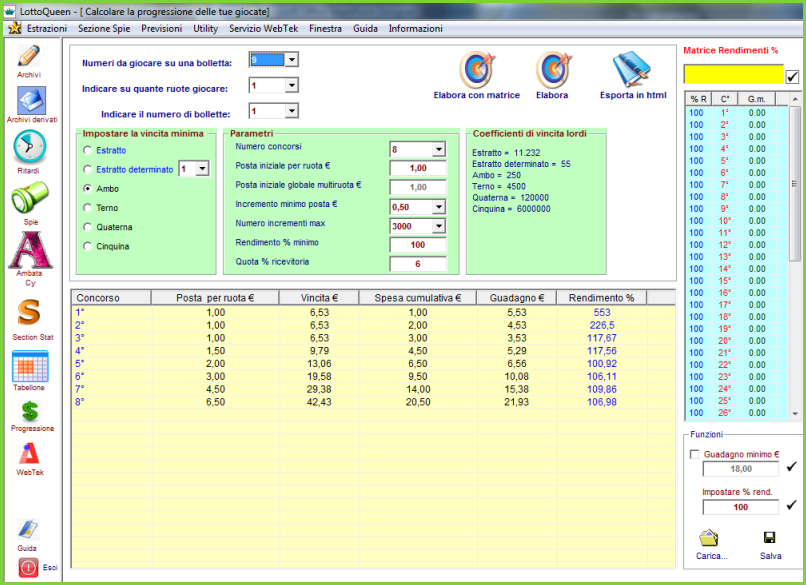Open the Ambata Cy icon

click(30, 250)
